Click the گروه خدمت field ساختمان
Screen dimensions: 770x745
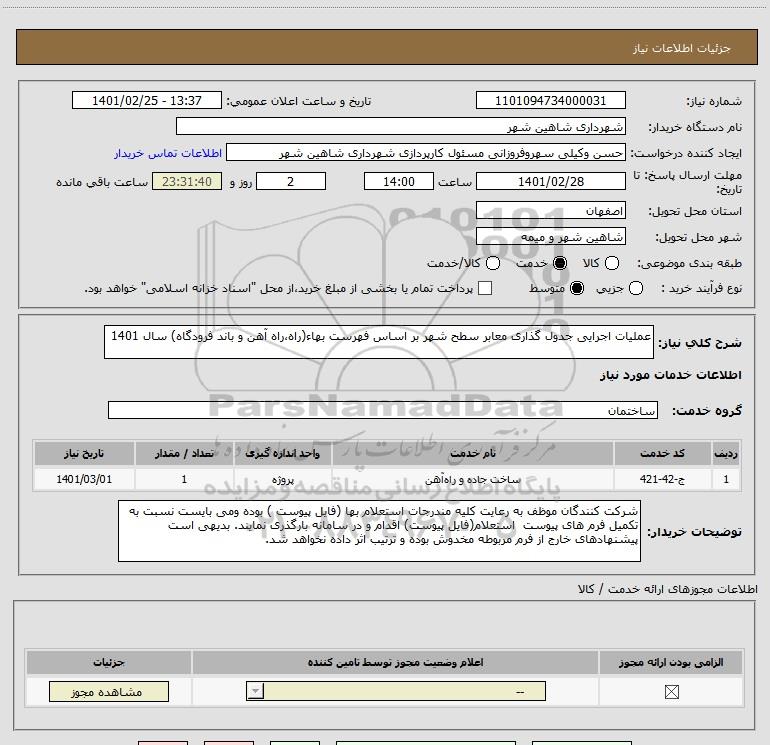pyautogui.click(x=383, y=410)
